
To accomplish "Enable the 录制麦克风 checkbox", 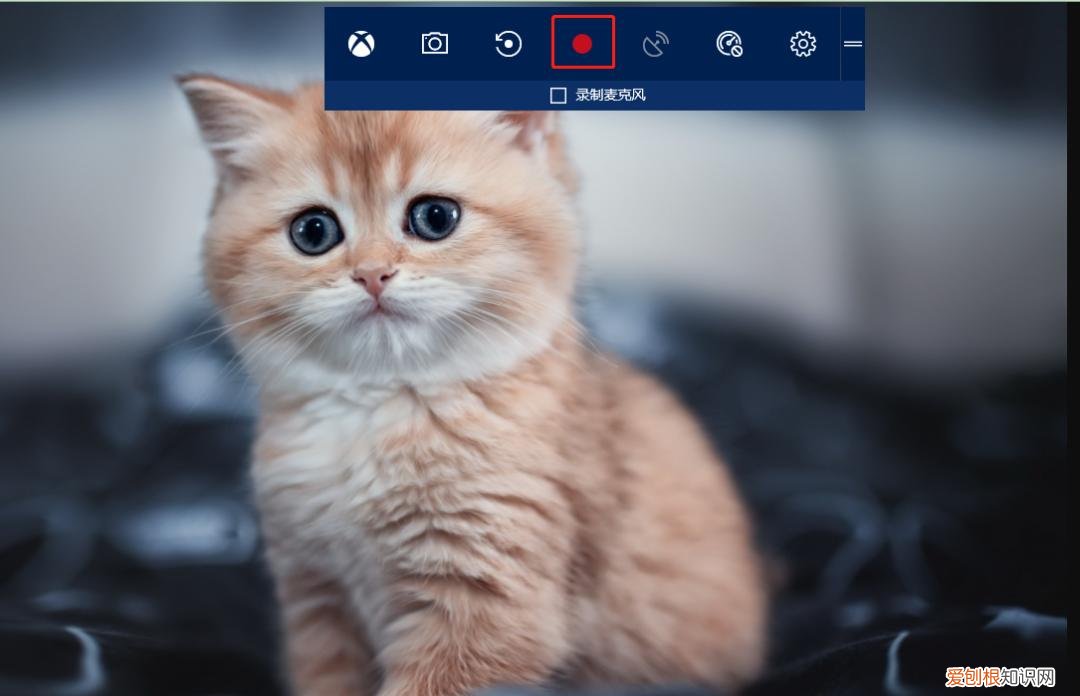I will pyautogui.click(x=557, y=93).
